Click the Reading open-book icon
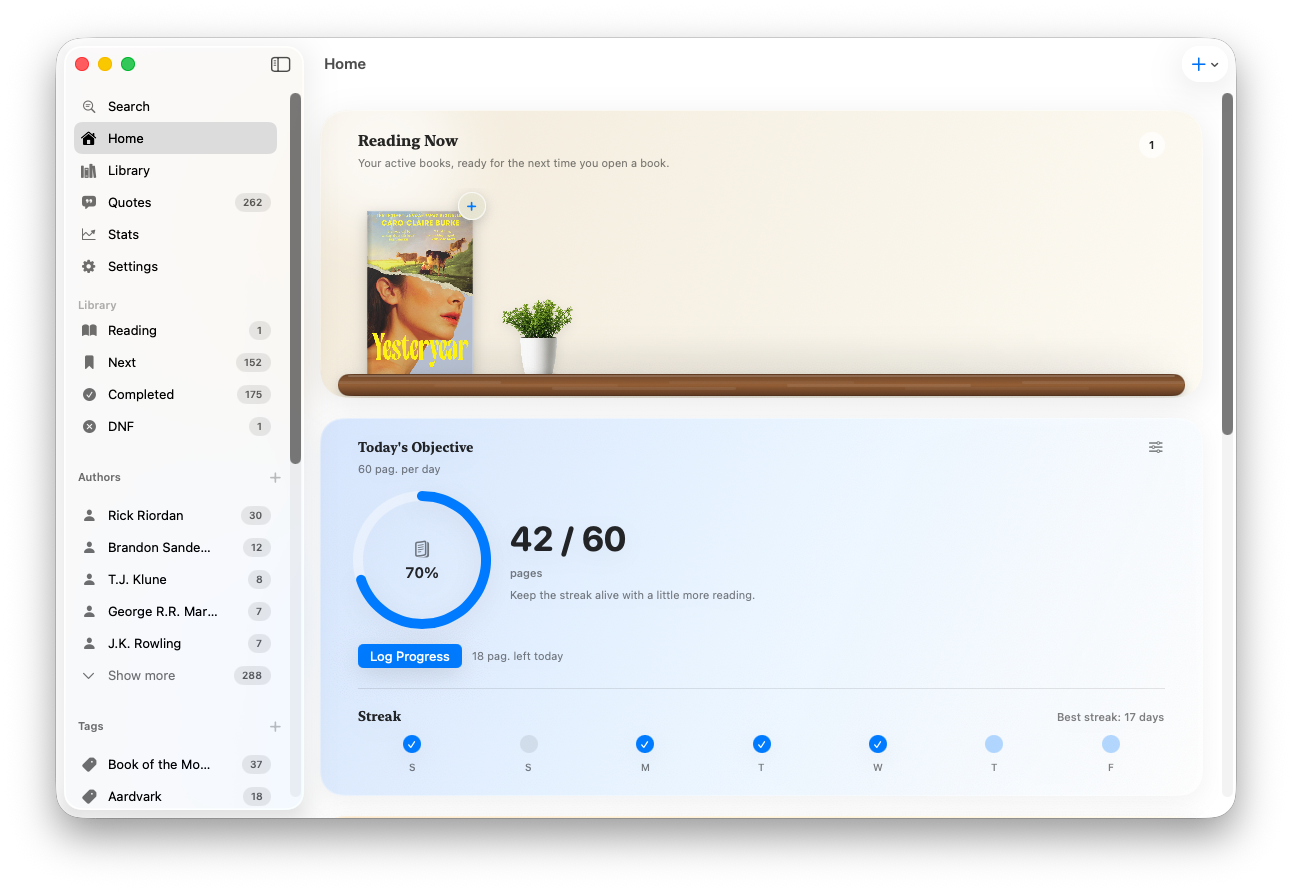This screenshot has height=892, width=1292. tap(89, 330)
